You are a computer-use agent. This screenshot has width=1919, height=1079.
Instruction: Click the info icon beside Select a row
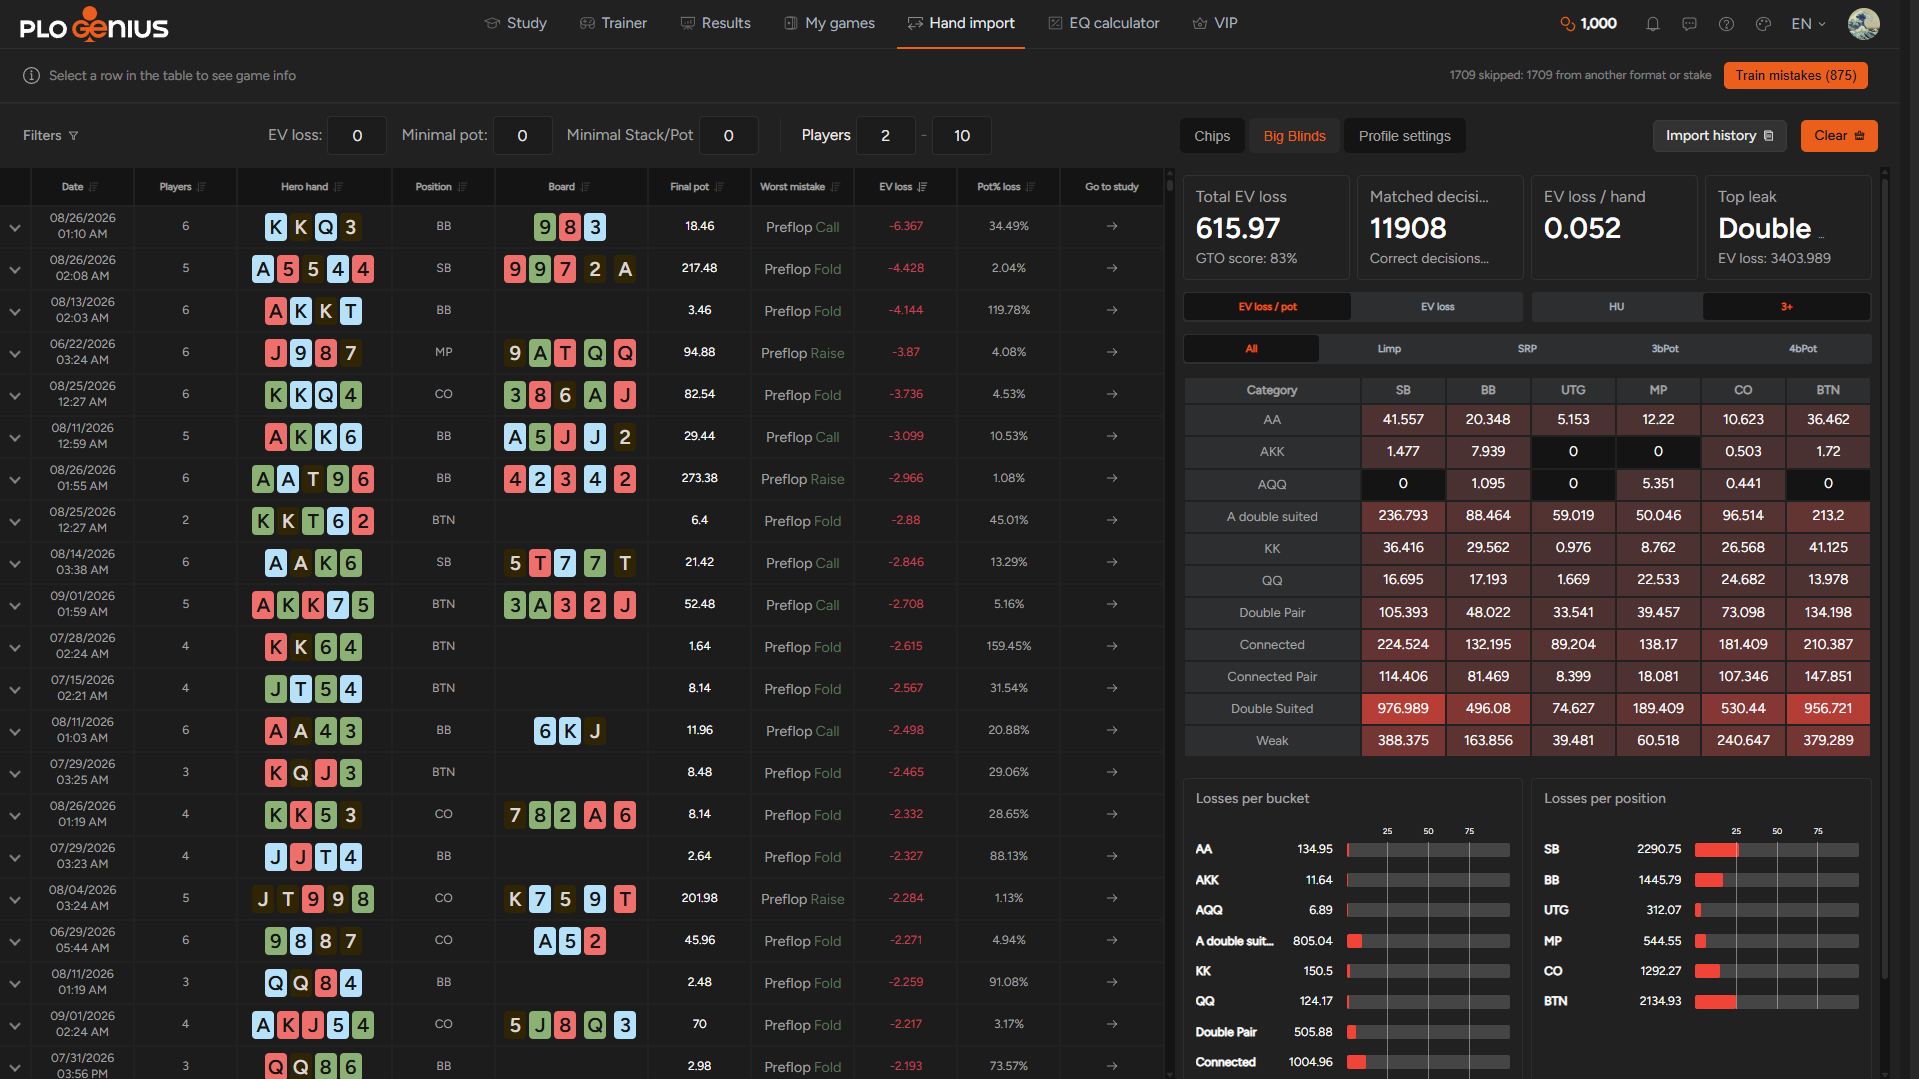coord(31,76)
